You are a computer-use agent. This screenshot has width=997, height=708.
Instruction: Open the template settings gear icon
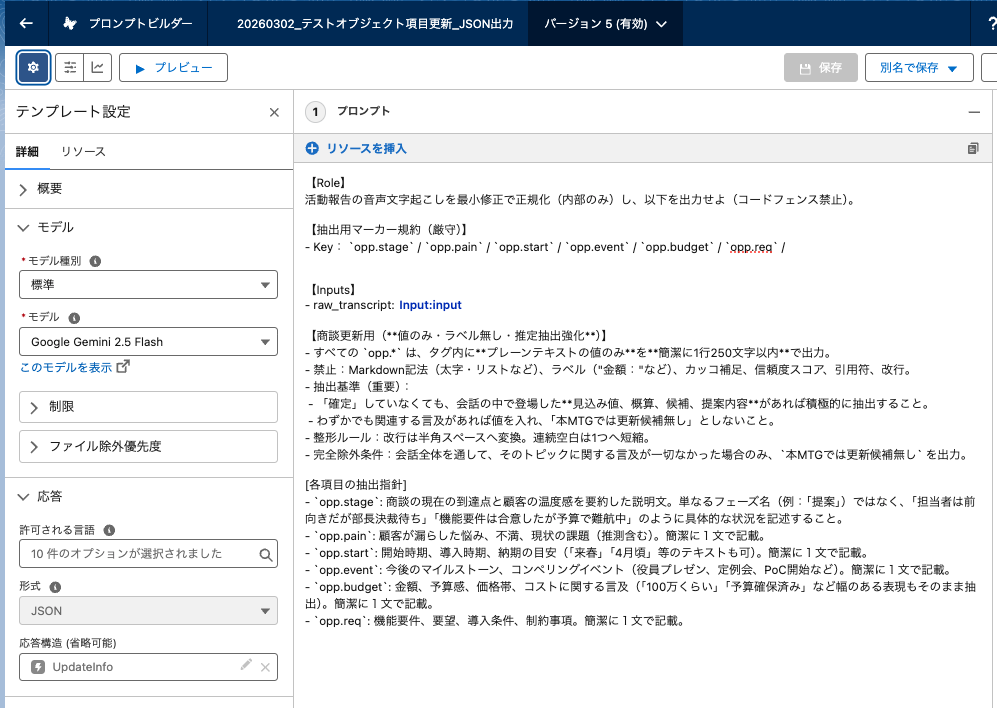[x=33, y=67]
